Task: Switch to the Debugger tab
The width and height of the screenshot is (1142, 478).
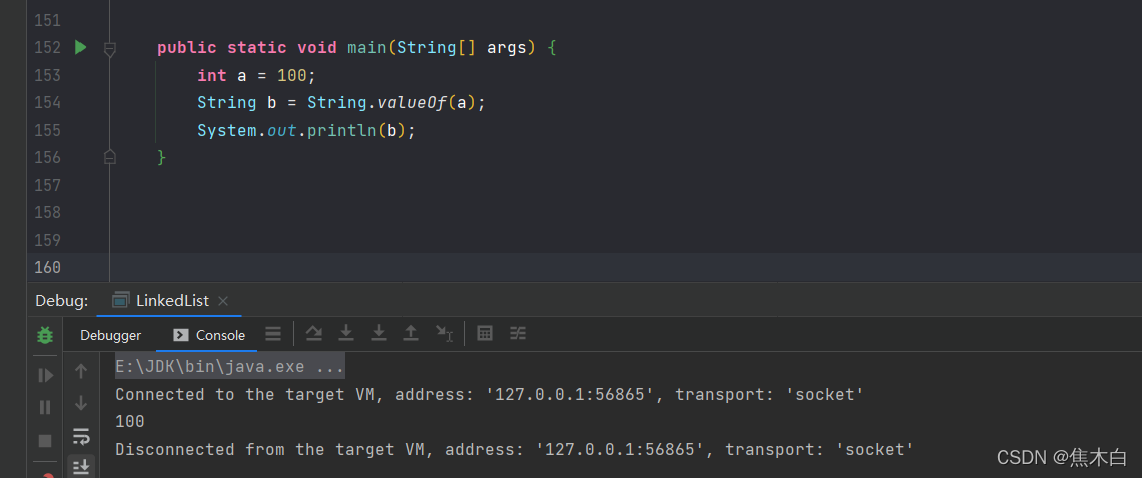Action: pyautogui.click(x=110, y=335)
